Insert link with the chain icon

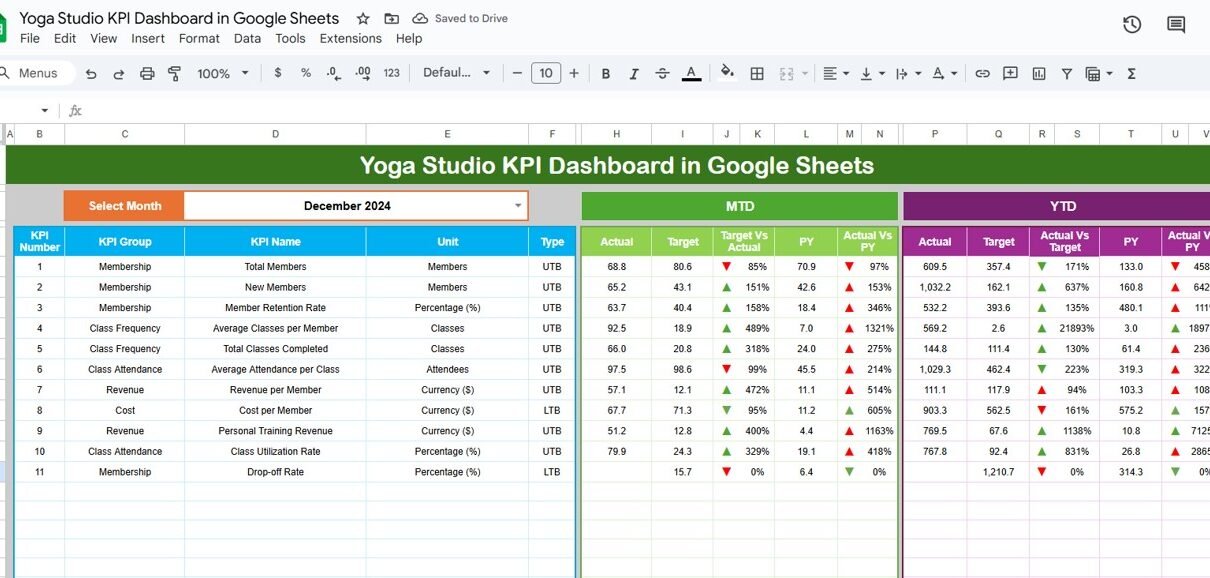tap(982, 73)
